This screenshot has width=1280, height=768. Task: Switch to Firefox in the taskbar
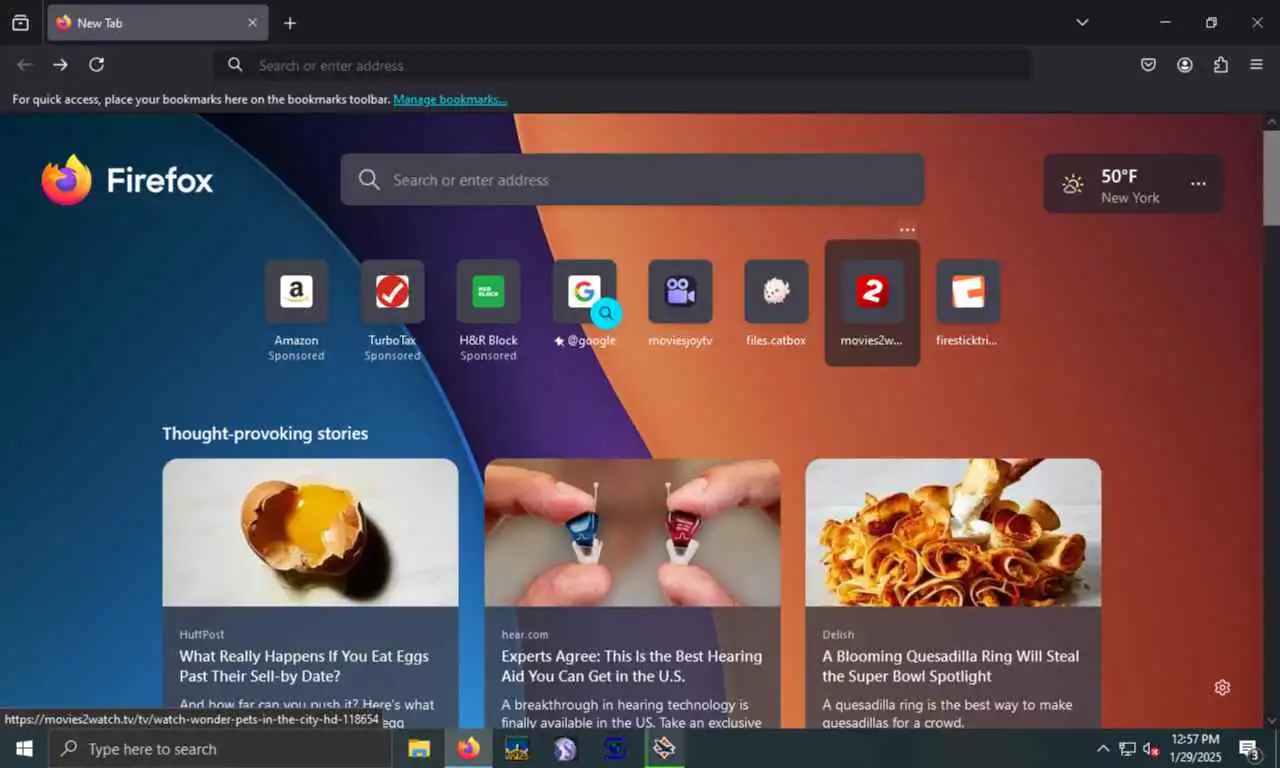coord(468,748)
